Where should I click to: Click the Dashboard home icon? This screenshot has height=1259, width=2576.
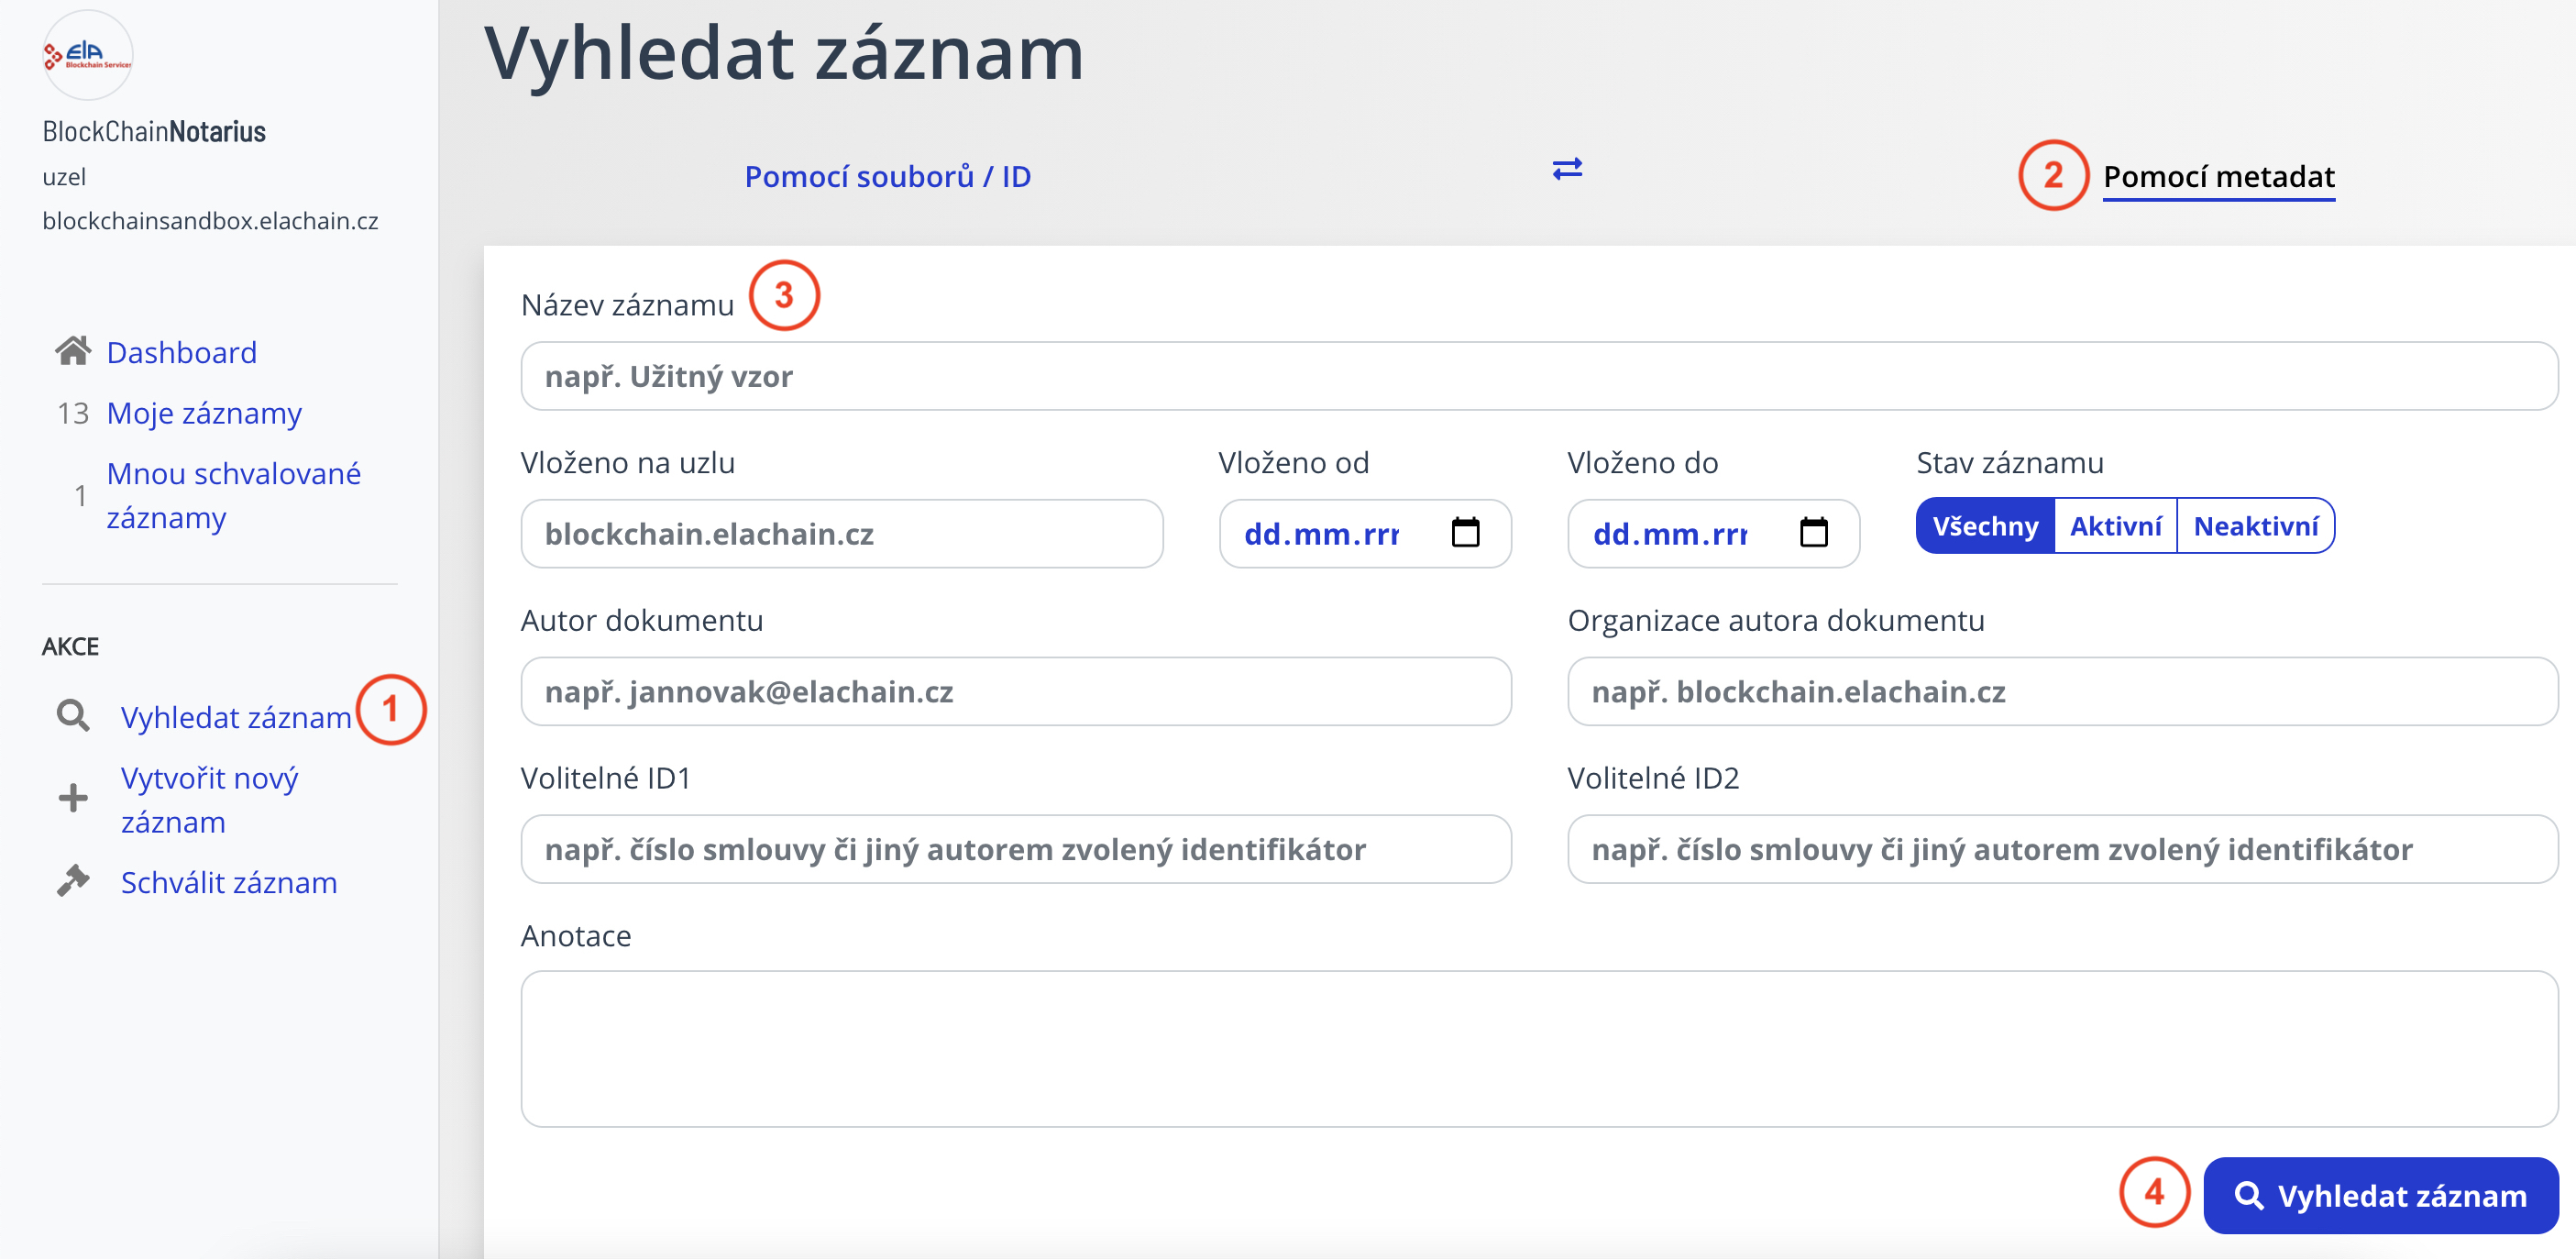[x=73, y=351]
